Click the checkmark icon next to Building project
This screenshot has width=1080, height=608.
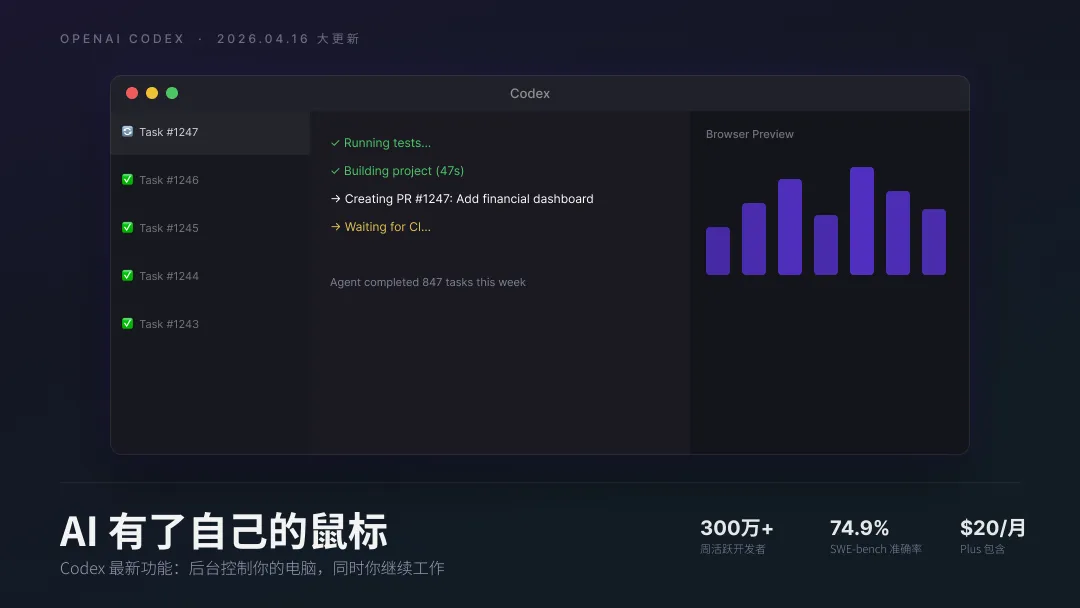click(x=335, y=171)
